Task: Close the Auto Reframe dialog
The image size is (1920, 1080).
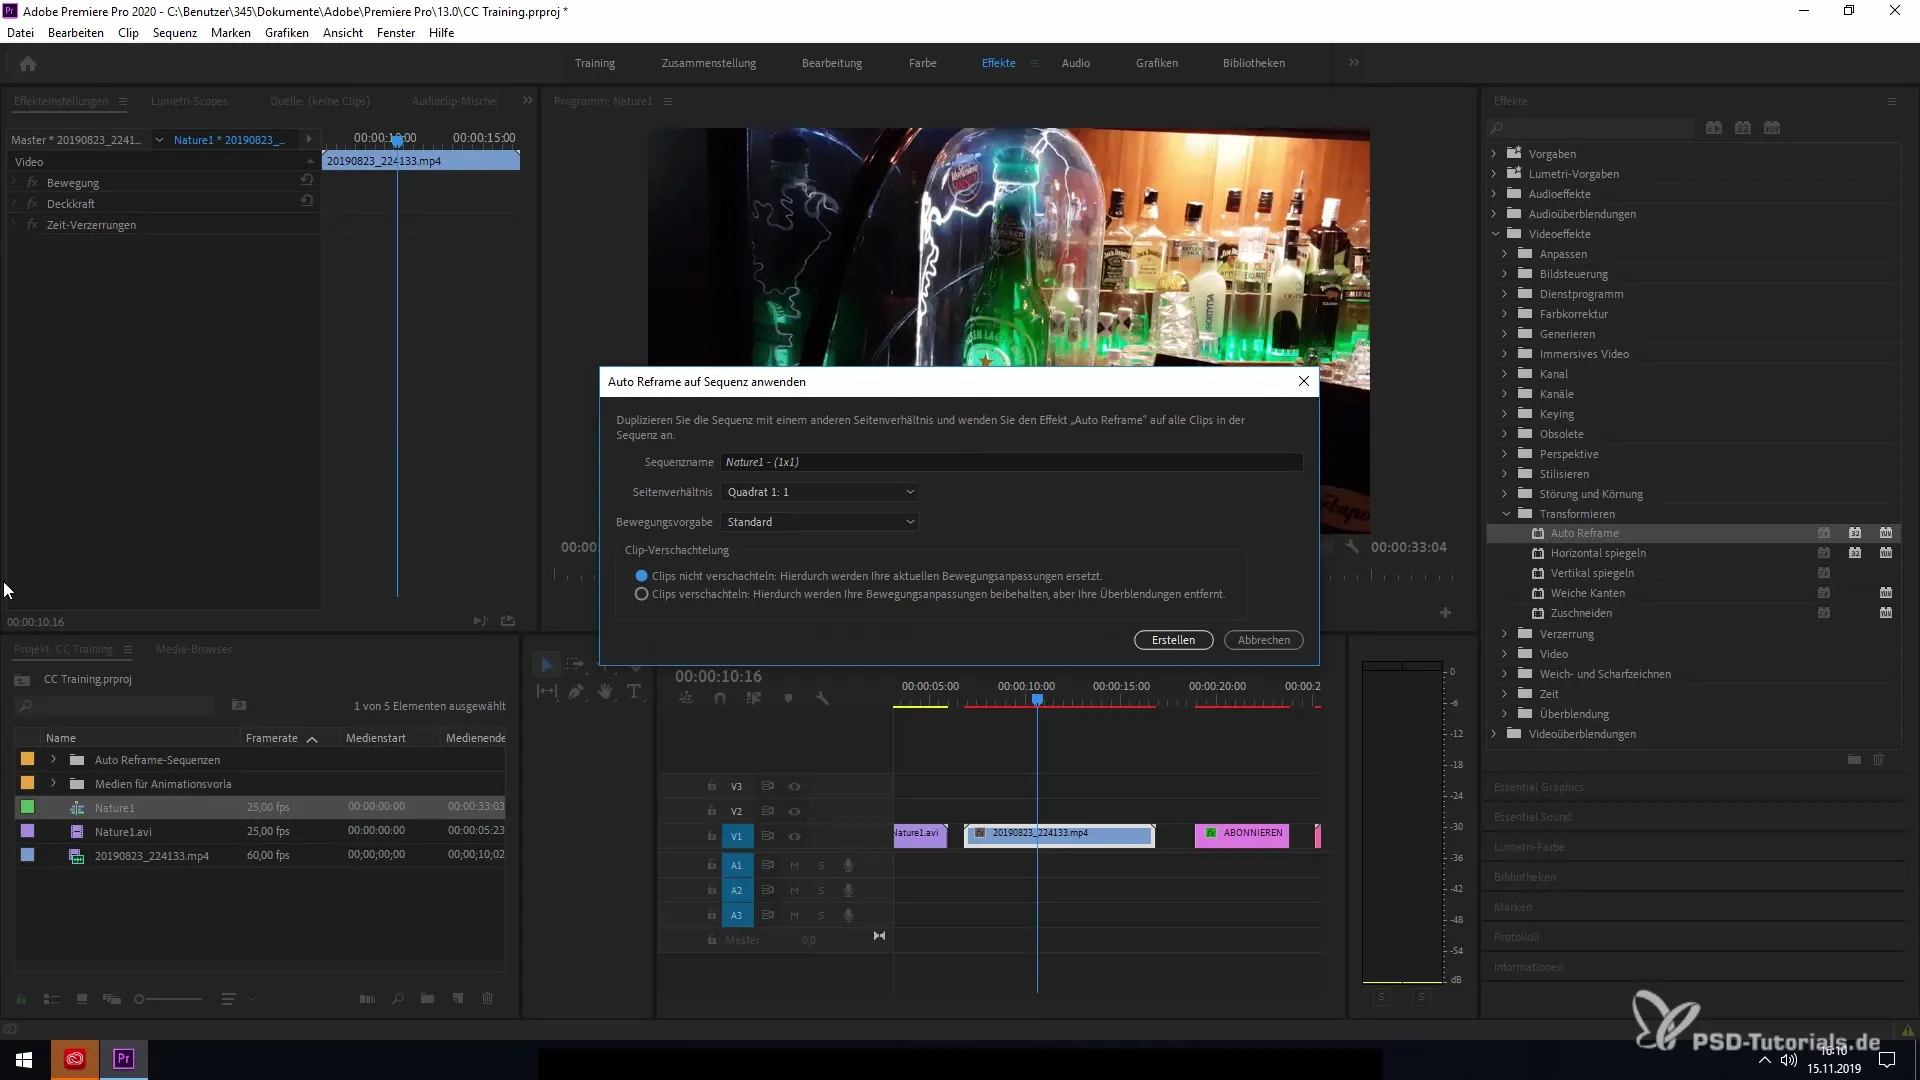Action: pyautogui.click(x=1303, y=381)
